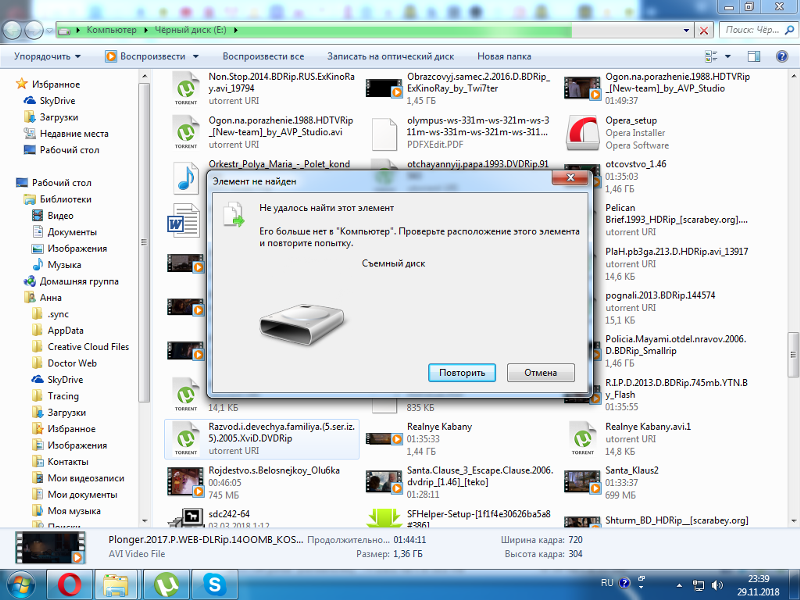The image size is (800, 600).
Task: Click the search field Поиск
Action: pyautogui.click(x=758, y=30)
